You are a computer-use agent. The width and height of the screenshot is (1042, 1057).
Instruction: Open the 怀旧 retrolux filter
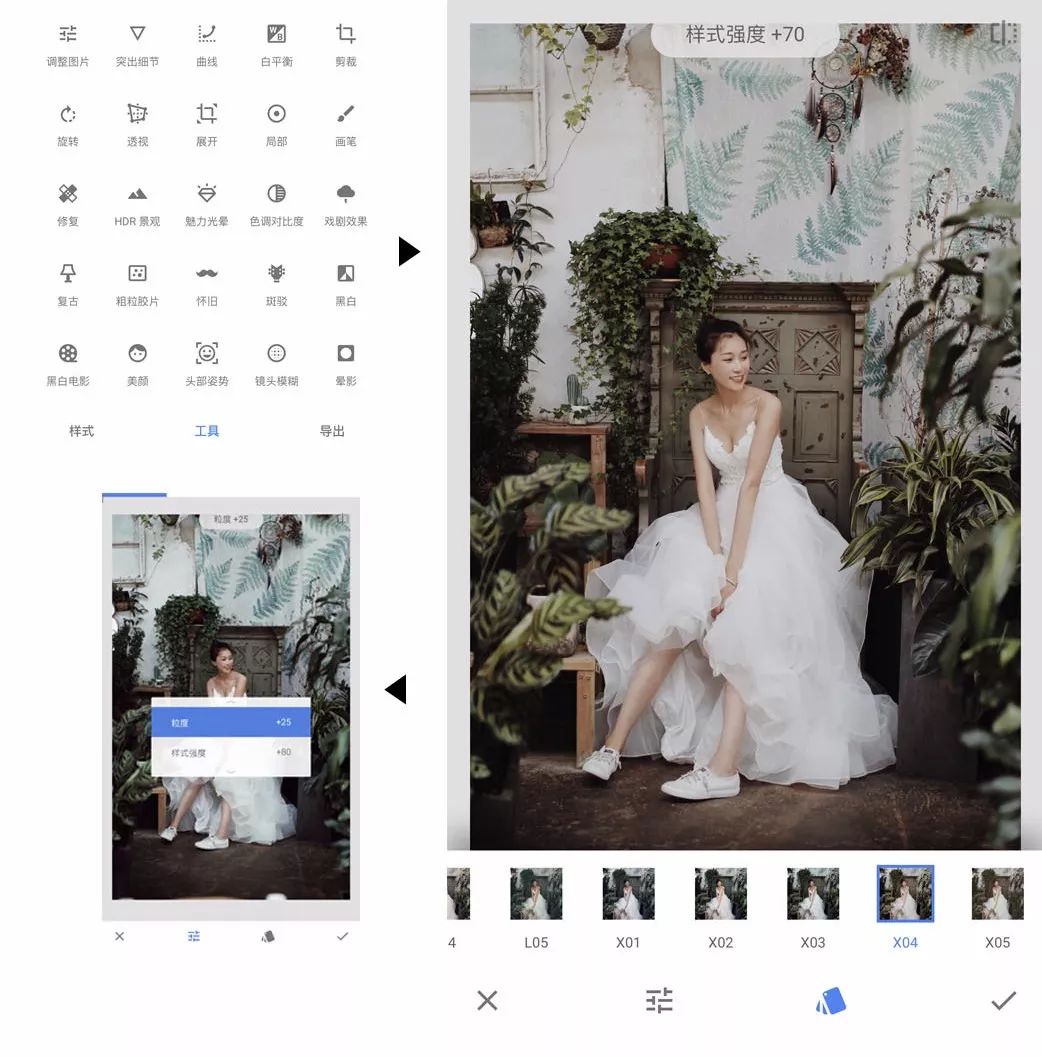pyautogui.click(x=207, y=285)
